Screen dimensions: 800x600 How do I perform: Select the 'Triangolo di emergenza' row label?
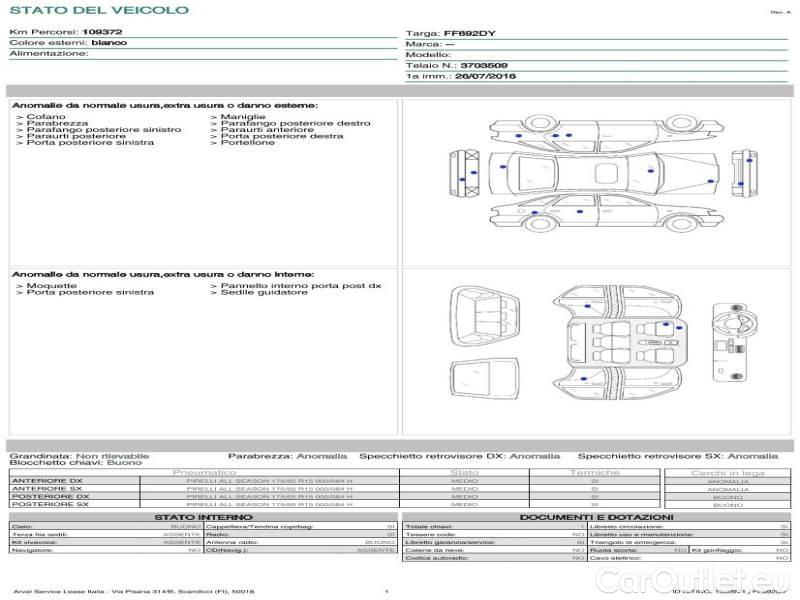pos(633,542)
